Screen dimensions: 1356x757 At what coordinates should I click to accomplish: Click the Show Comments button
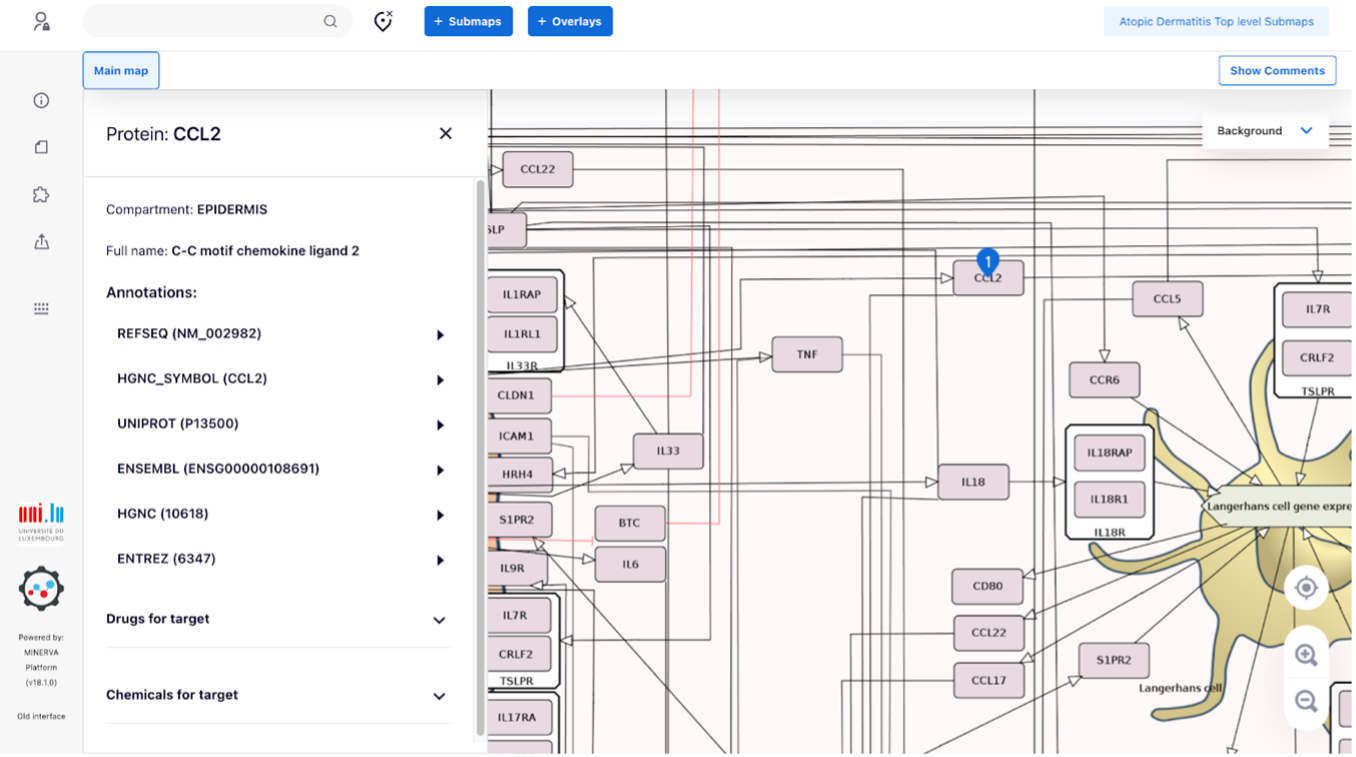(1277, 71)
